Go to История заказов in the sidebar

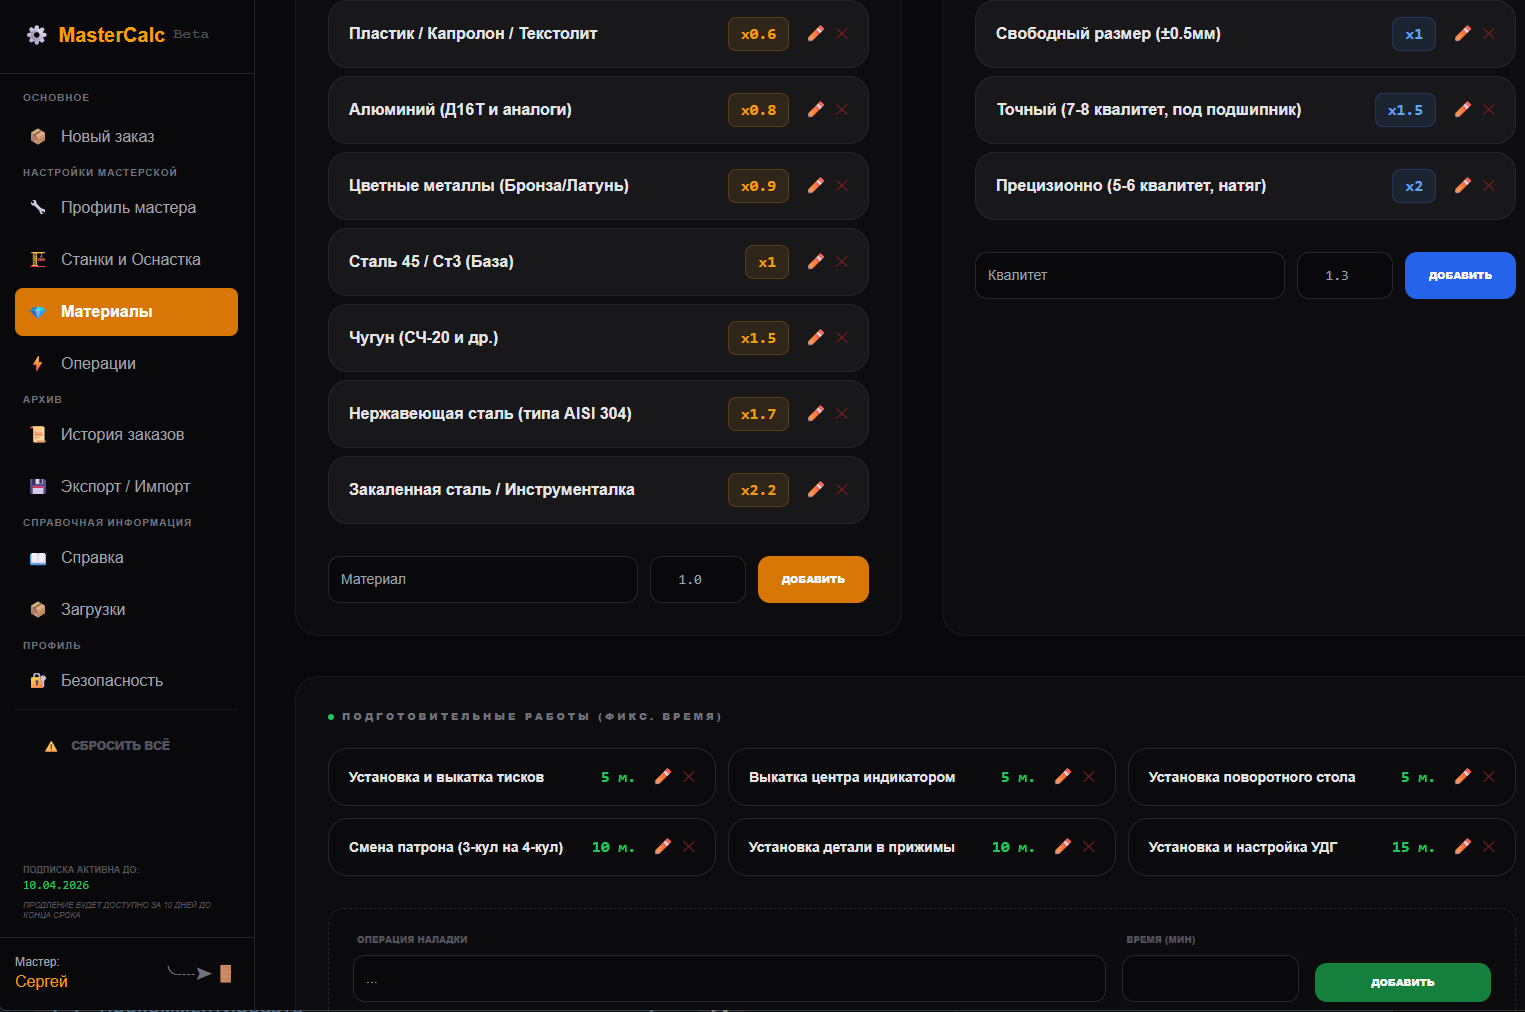coord(122,435)
